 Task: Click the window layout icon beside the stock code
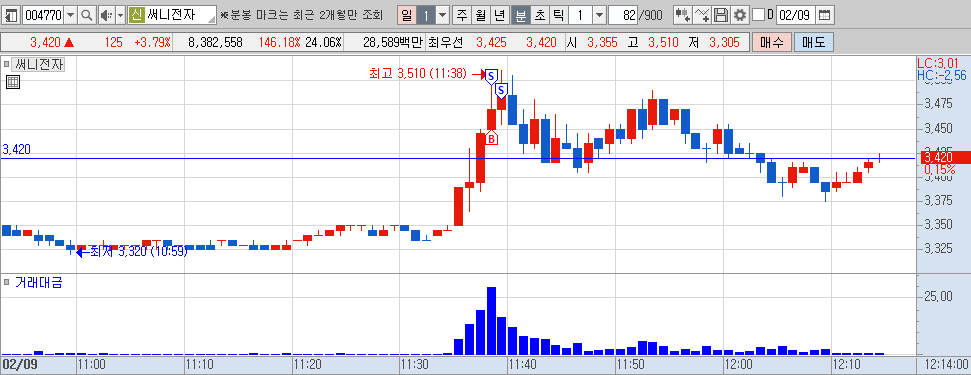pyautogui.click(x=12, y=15)
